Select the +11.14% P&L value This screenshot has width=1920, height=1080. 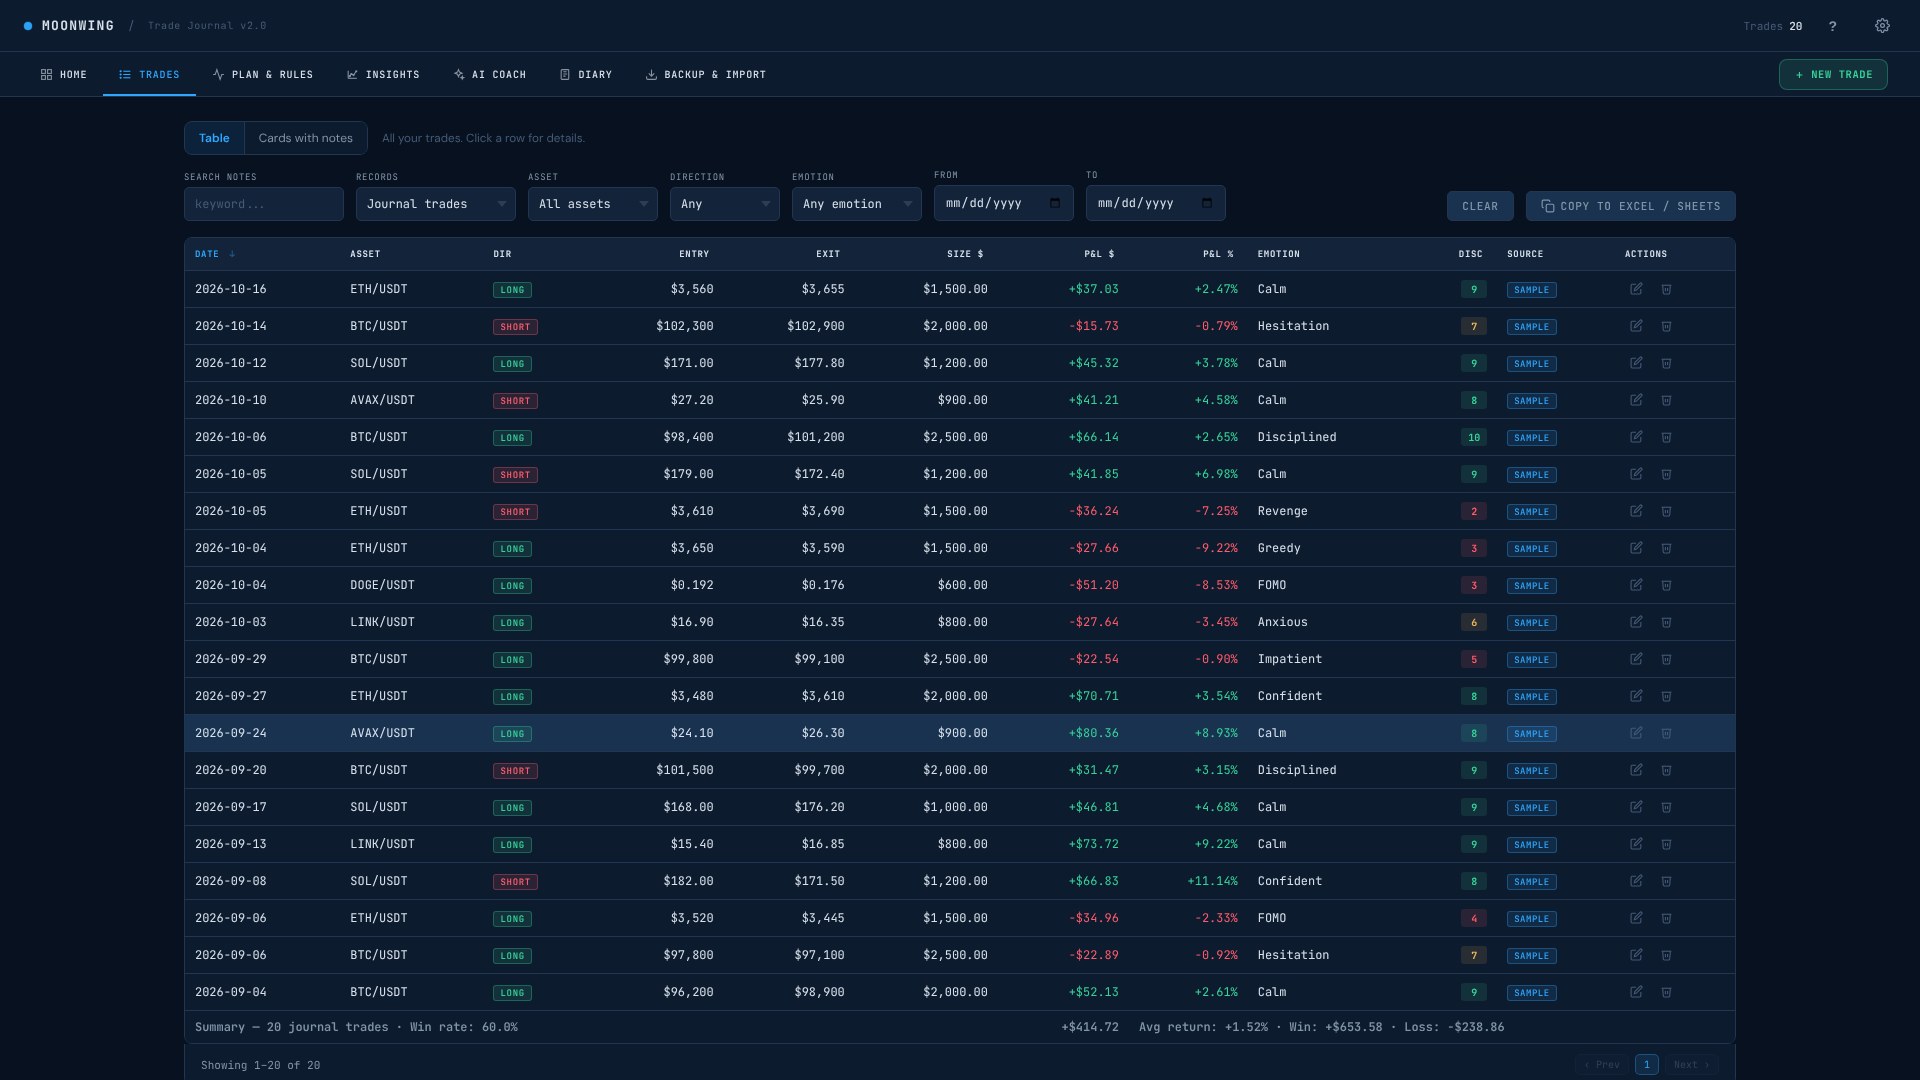click(x=1212, y=881)
